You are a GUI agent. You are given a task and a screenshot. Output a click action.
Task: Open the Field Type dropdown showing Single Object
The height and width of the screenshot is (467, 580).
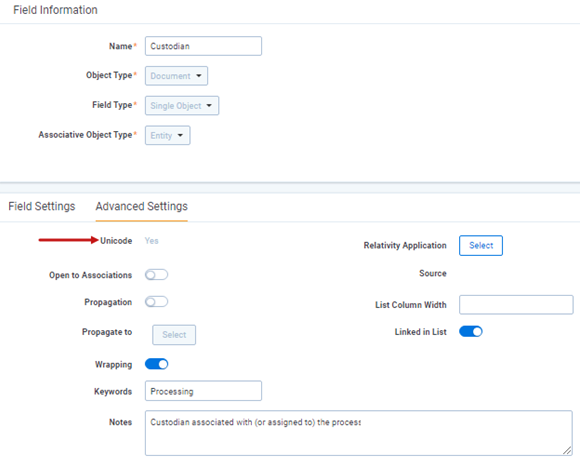[x=182, y=106]
